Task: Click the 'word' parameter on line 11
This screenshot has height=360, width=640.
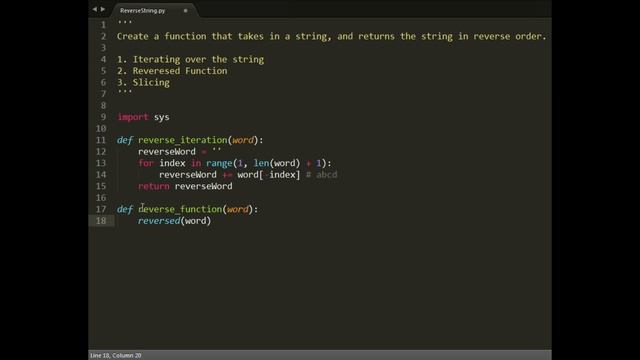Action: (x=243, y=140)
